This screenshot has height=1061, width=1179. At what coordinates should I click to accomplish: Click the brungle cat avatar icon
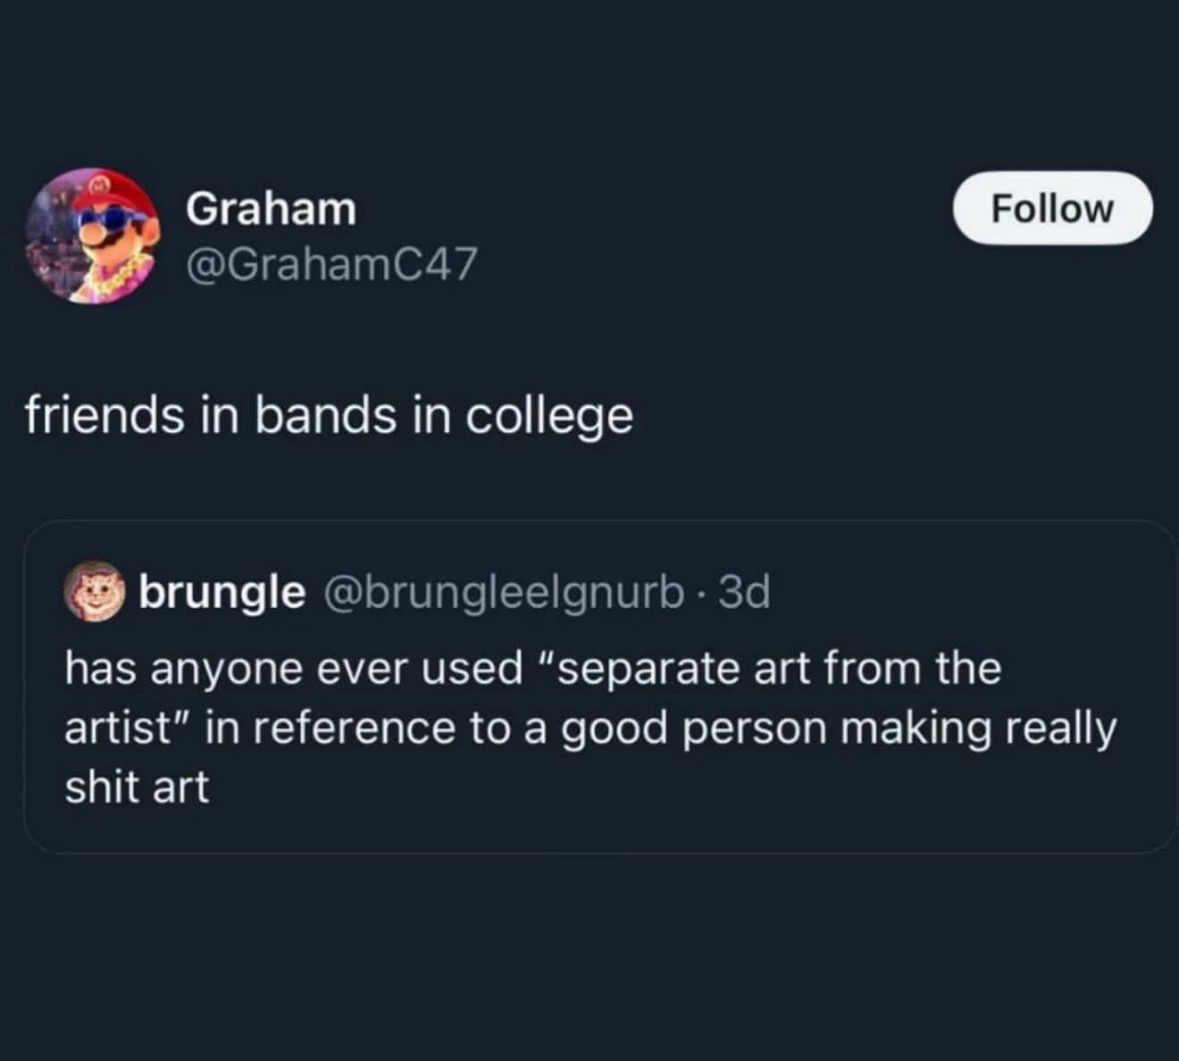[94, 592]
